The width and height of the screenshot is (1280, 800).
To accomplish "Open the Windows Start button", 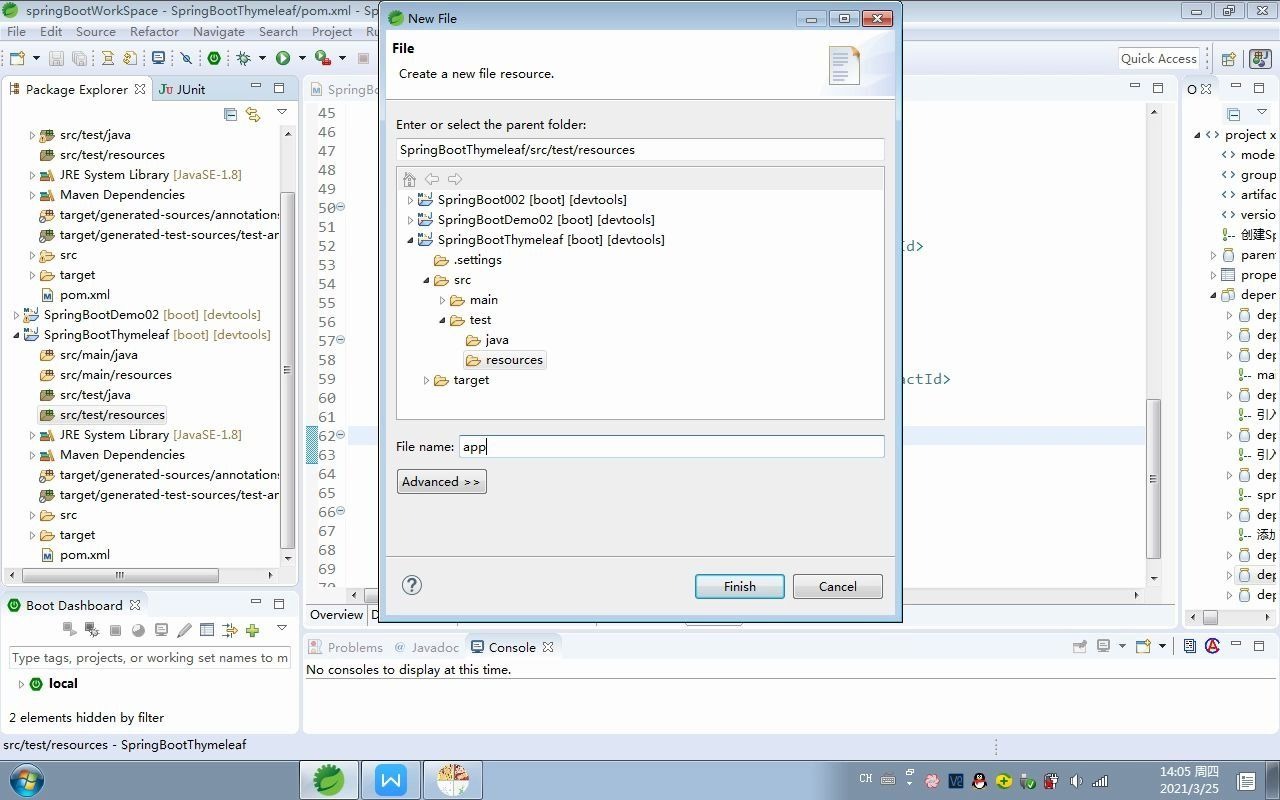I will coord(26,779).
